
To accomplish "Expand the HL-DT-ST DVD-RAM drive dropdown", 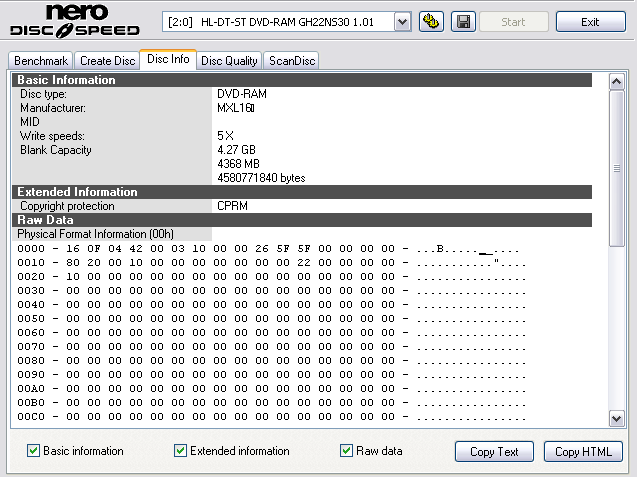I will [x=402, y=22].
